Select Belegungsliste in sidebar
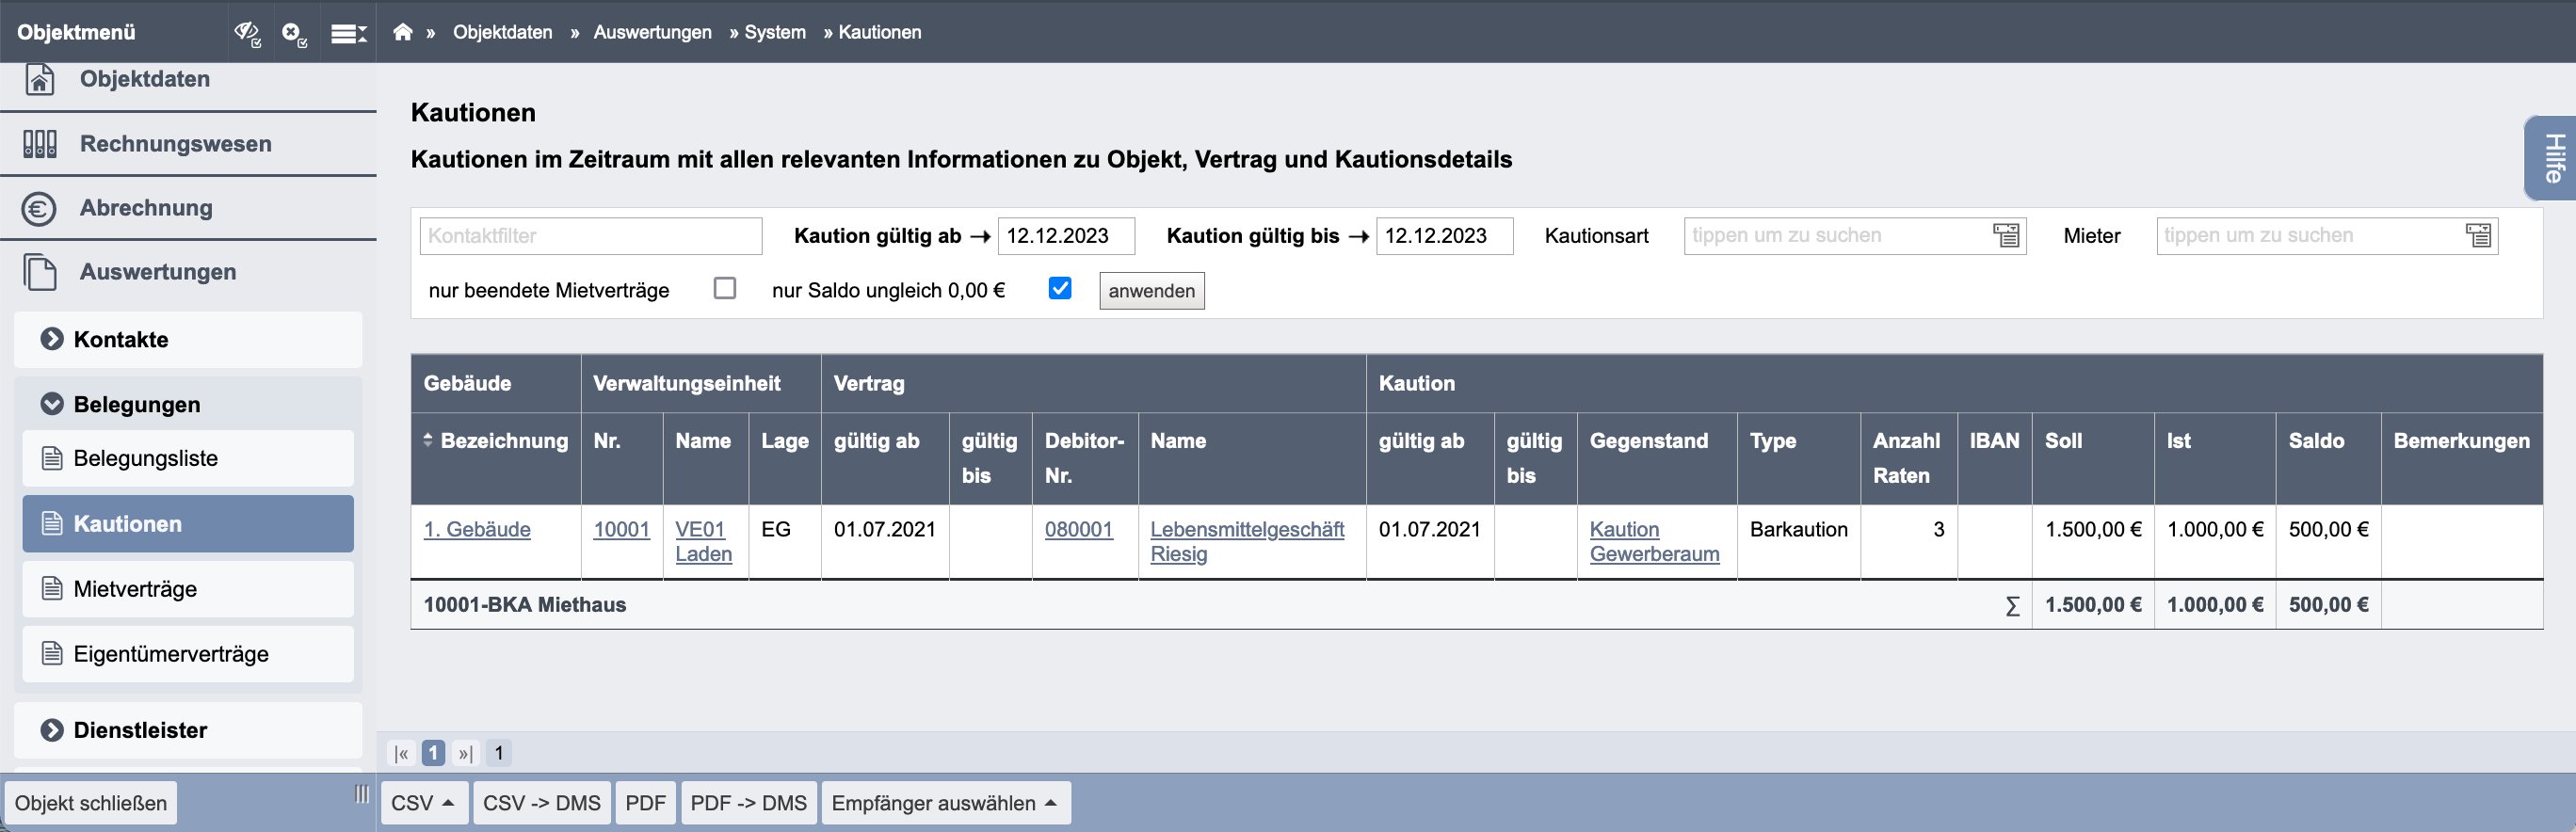Viewport: 2576px width, 832px height. (188, 459)
